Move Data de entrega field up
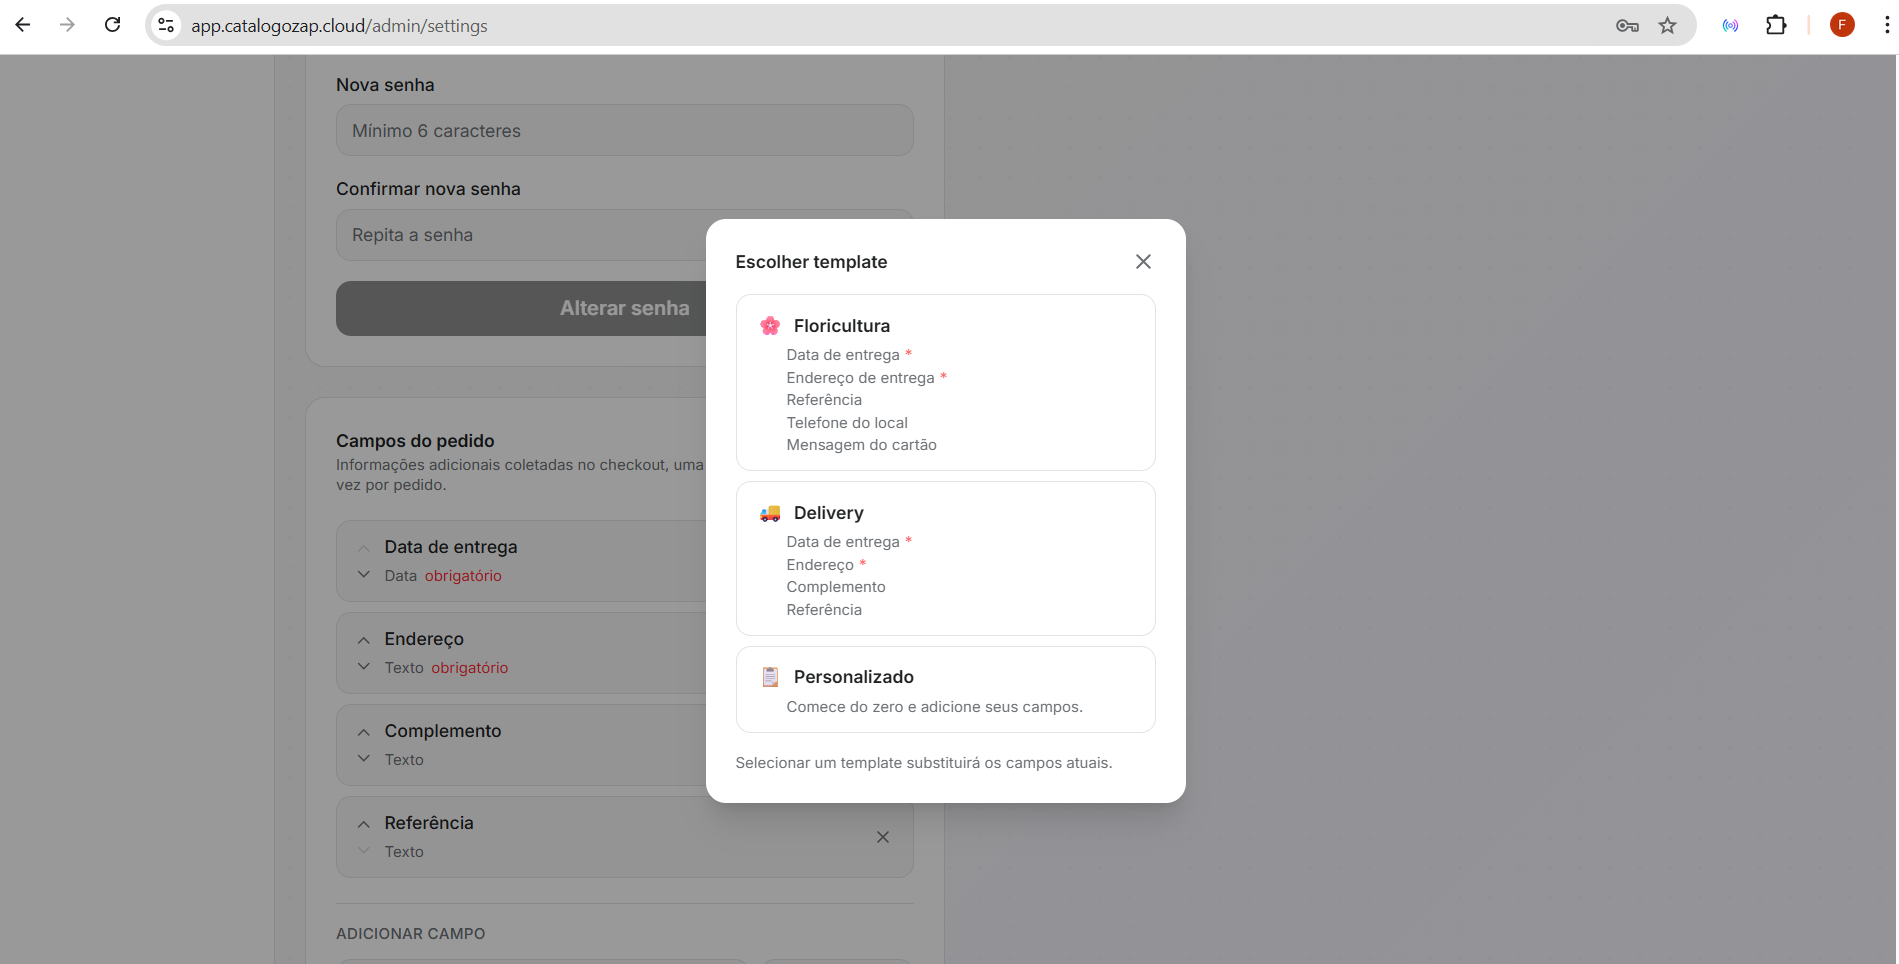This screenshot has height=964, width=1899. (x=364, y=548)
